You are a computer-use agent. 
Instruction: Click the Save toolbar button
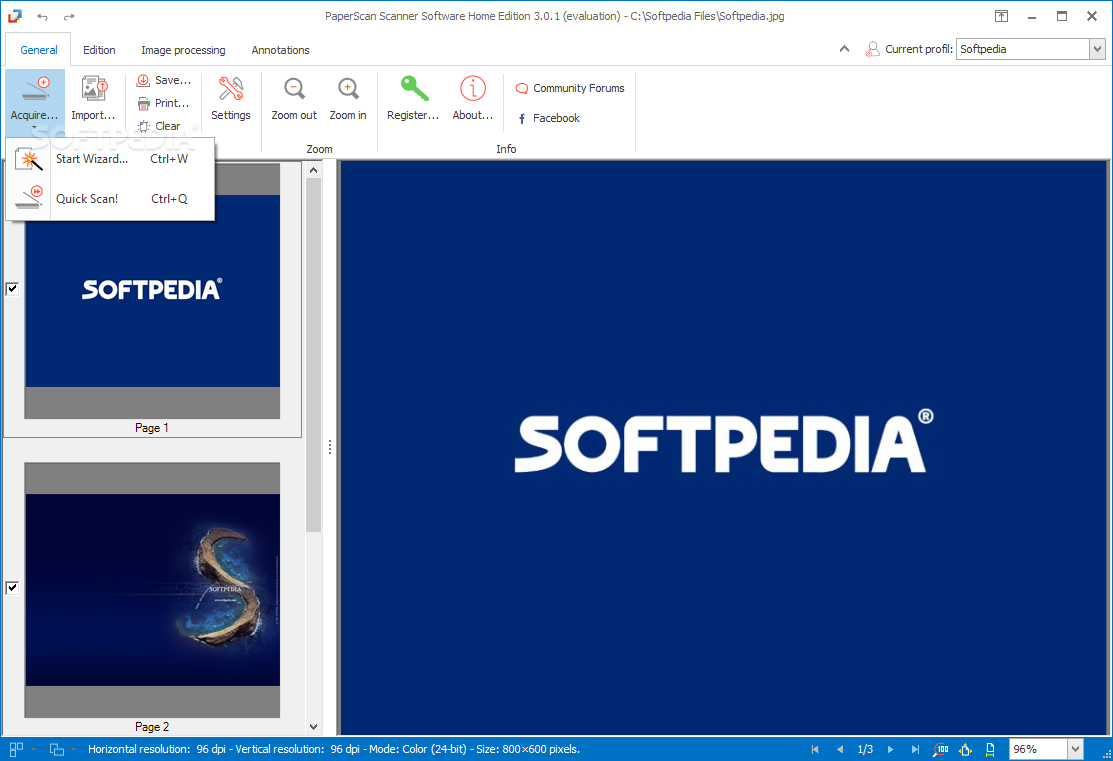[164, 80]
